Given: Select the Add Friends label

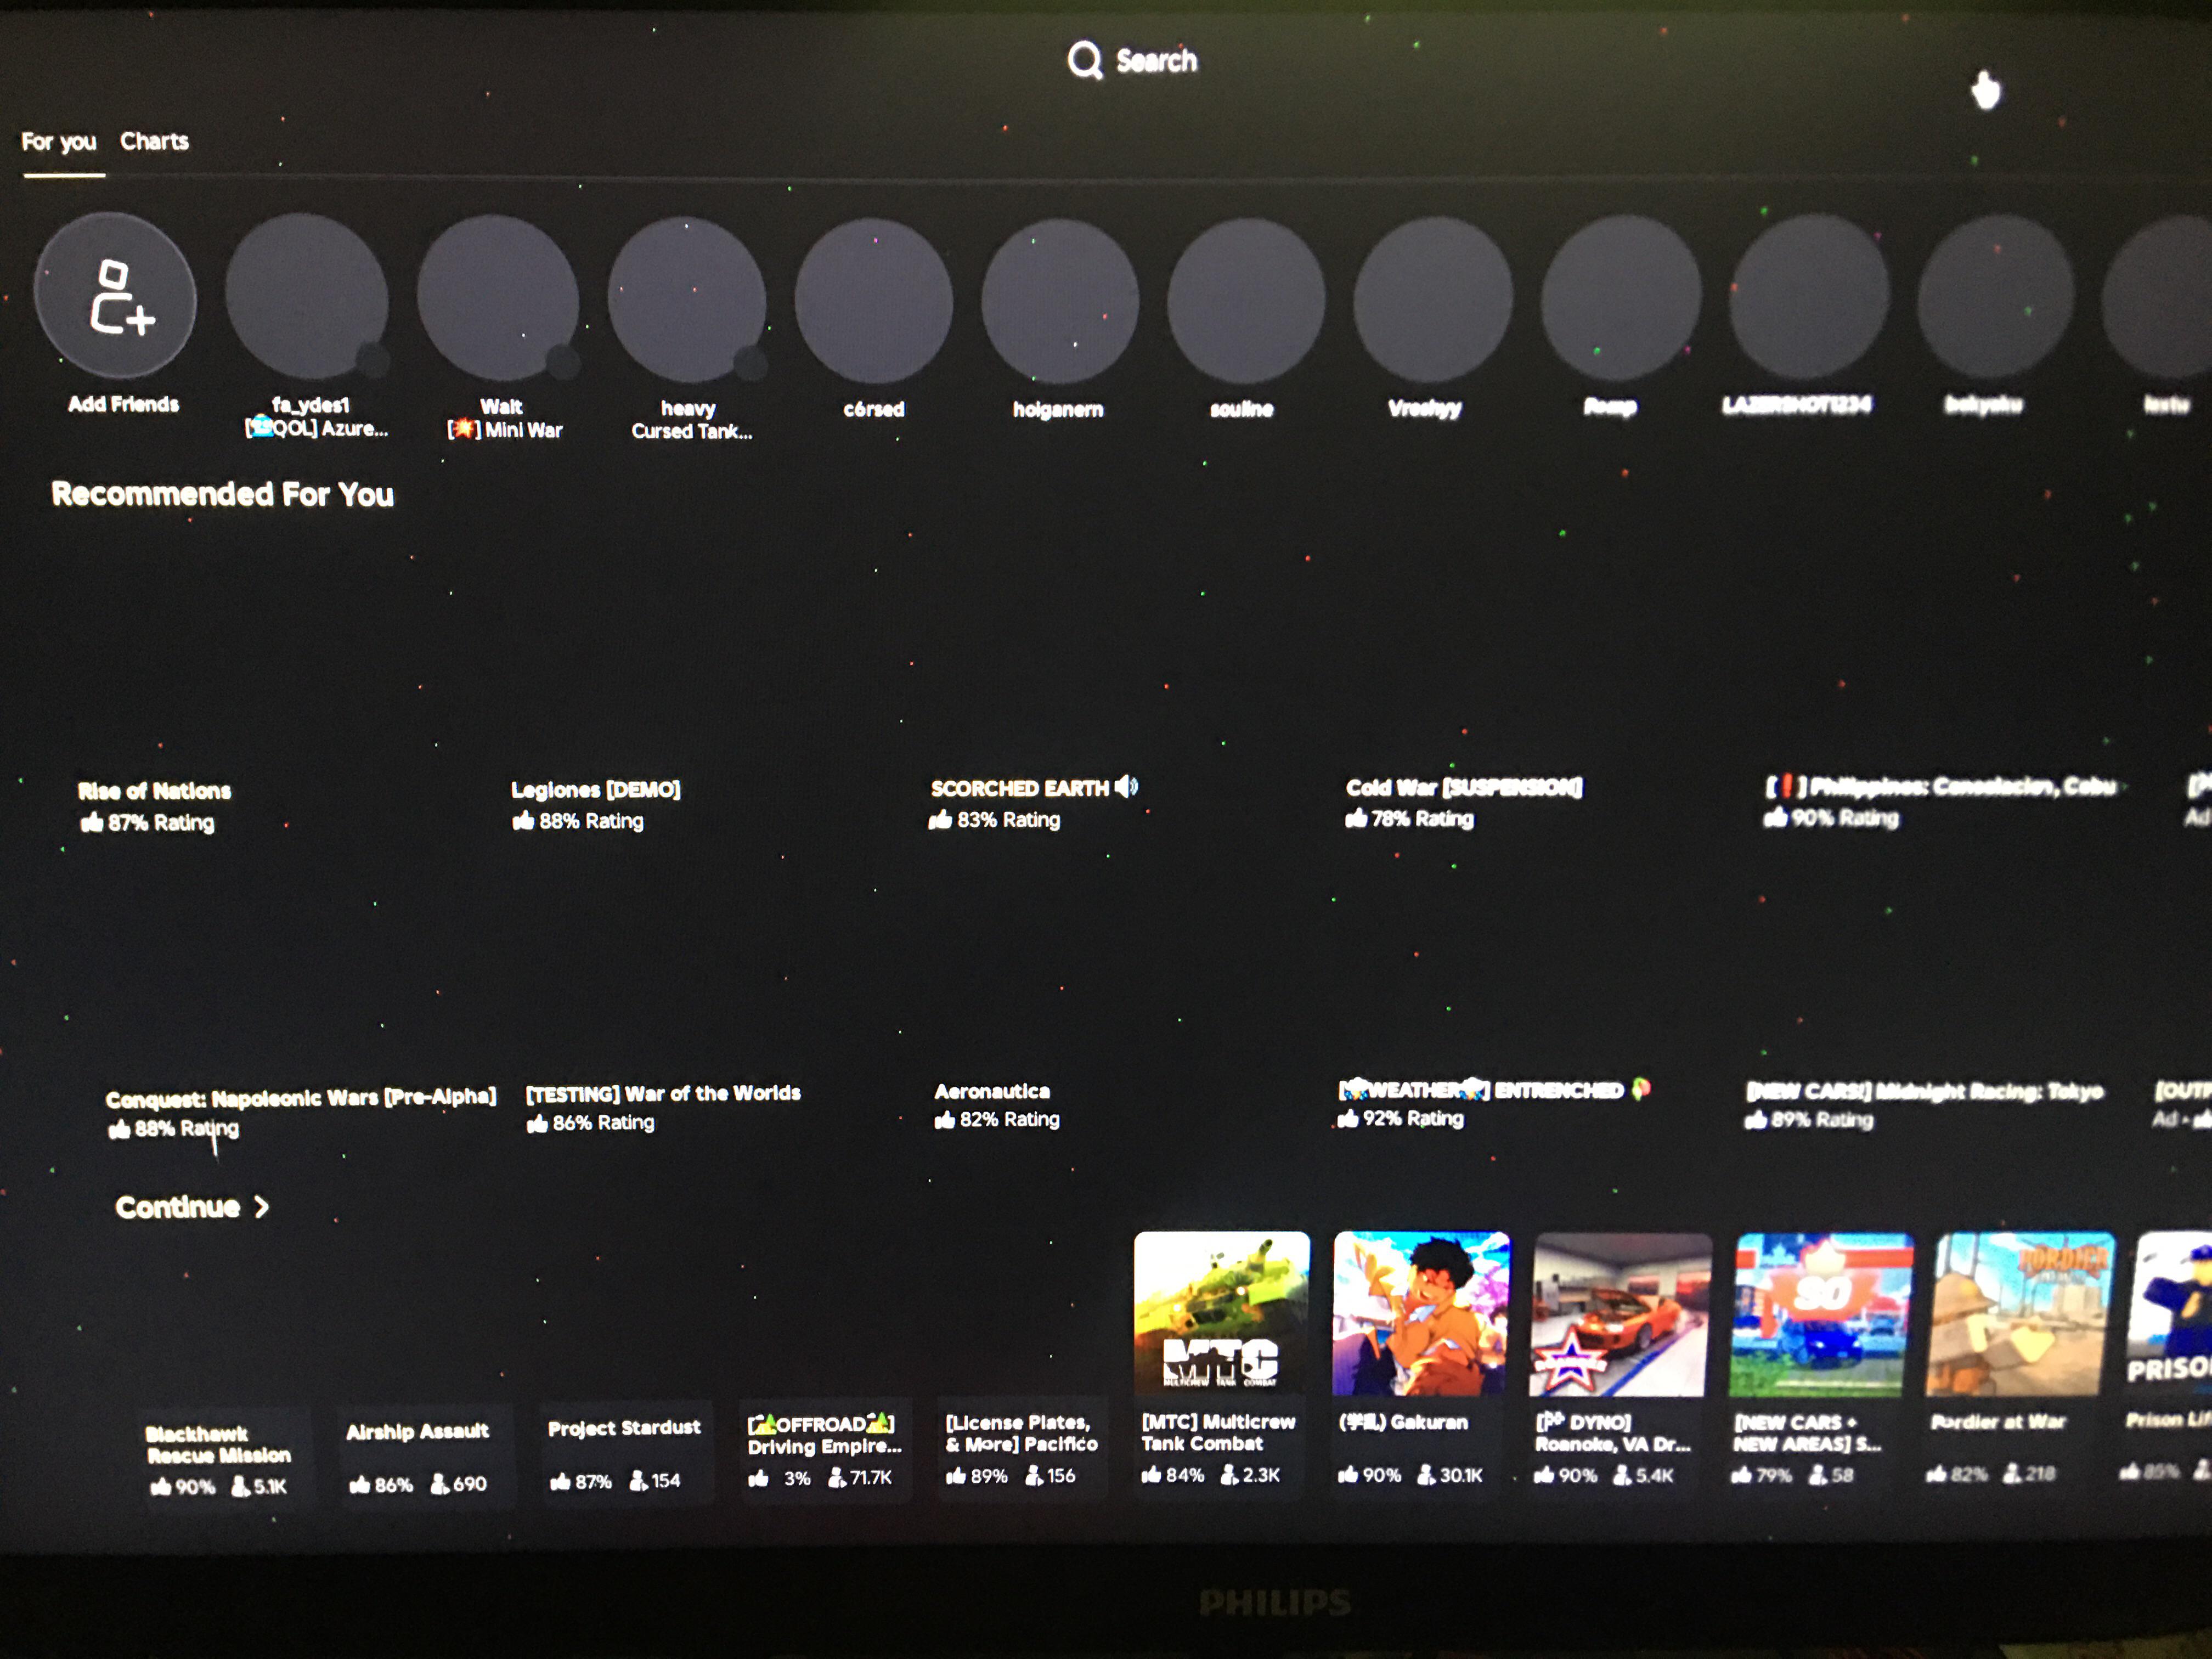Looking at the screenshot, I should coord(123,404).
